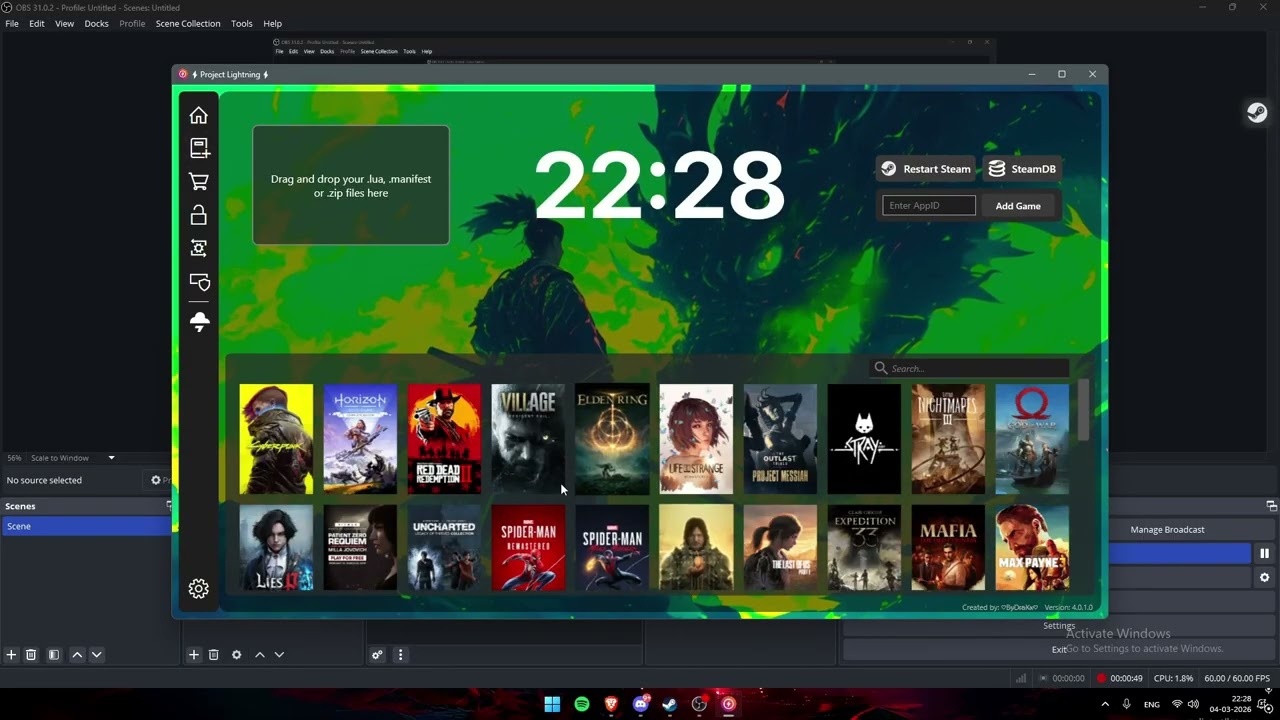Move the source up in Sources dock
The width and height of the screenshot is (1280, 720).
coord(260,655)
